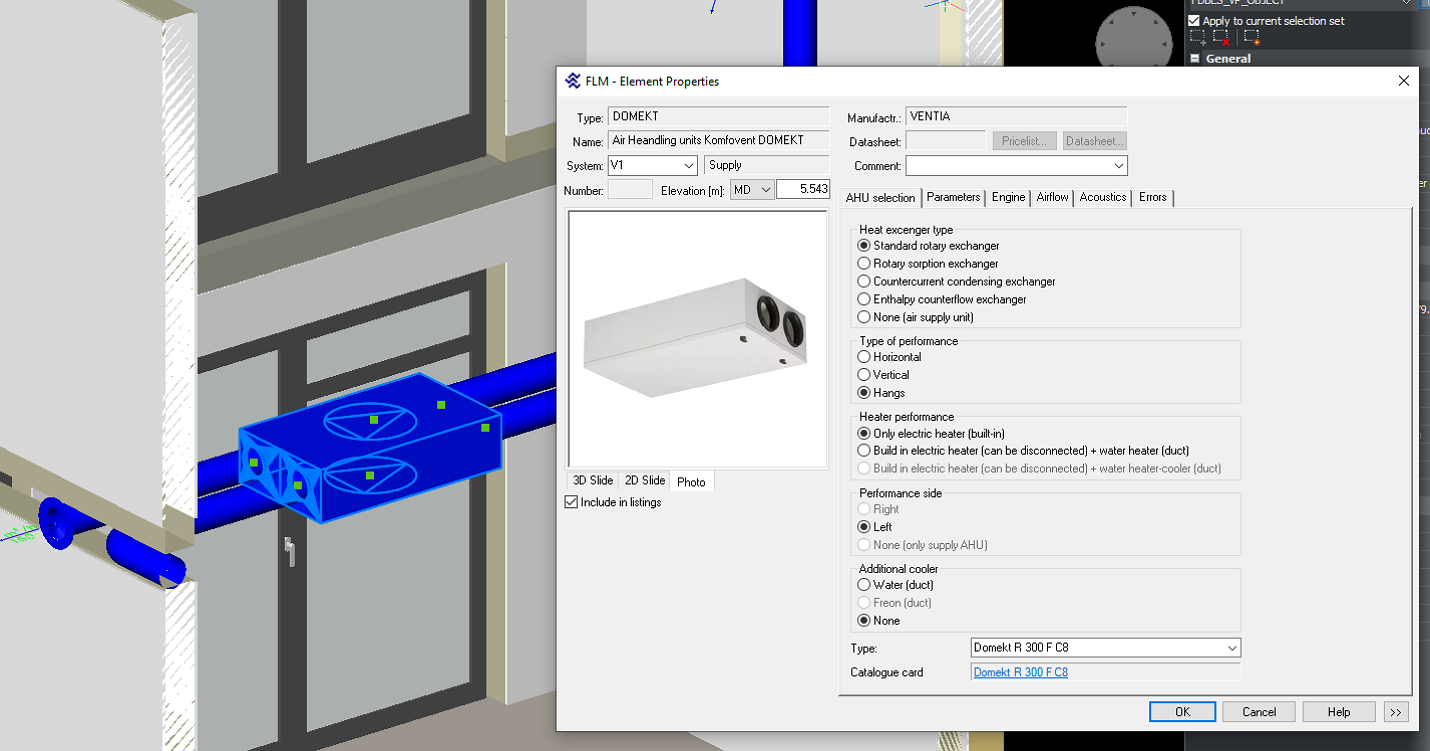Open the System V1 dropdown
Viewport: 1430px width, 751px height.
click(652, 165)
